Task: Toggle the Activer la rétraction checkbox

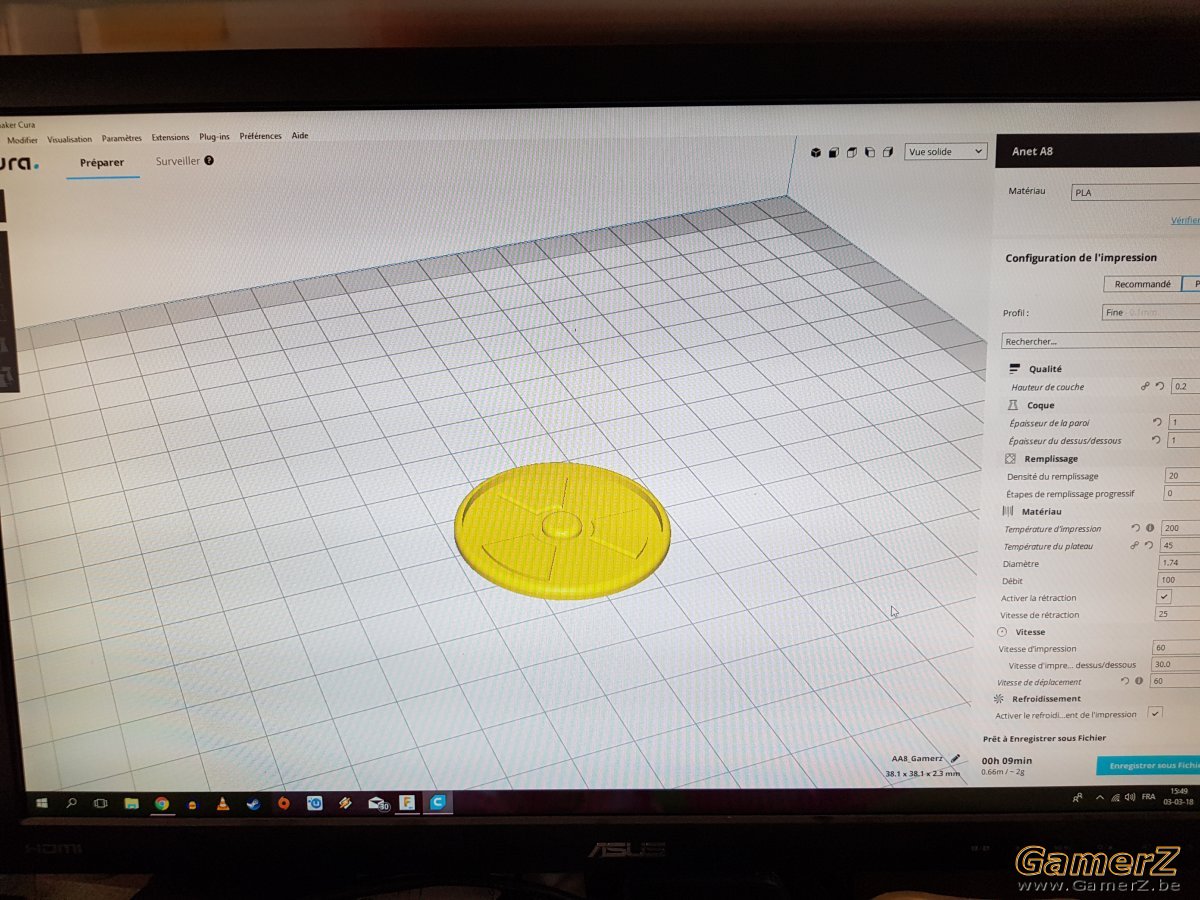Action: tap(1163, 597)
